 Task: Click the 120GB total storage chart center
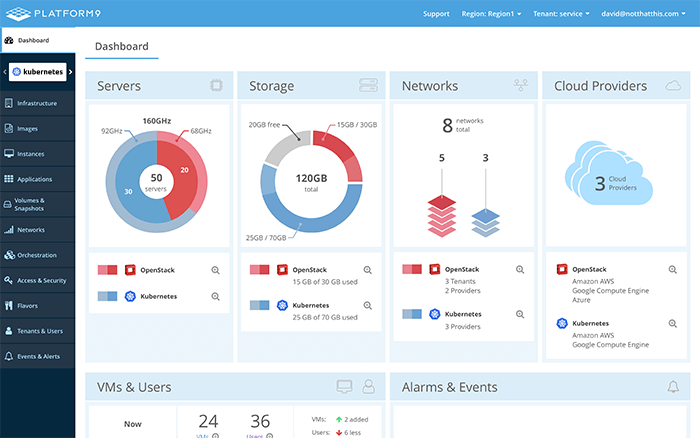click(311, 182)
